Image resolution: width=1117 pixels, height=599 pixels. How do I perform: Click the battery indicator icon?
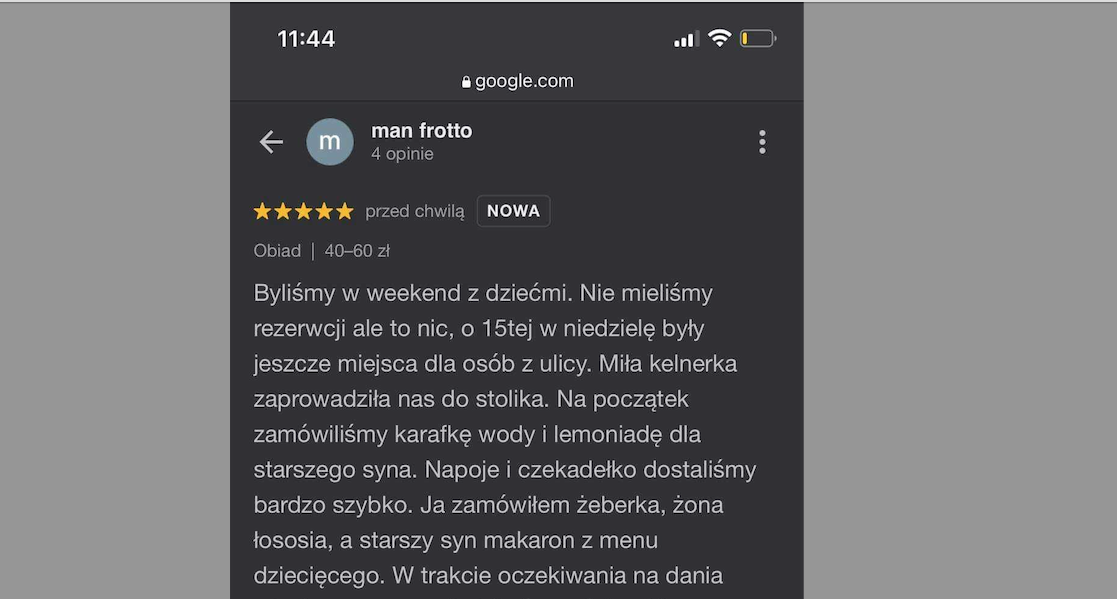[x=758, y=39]
